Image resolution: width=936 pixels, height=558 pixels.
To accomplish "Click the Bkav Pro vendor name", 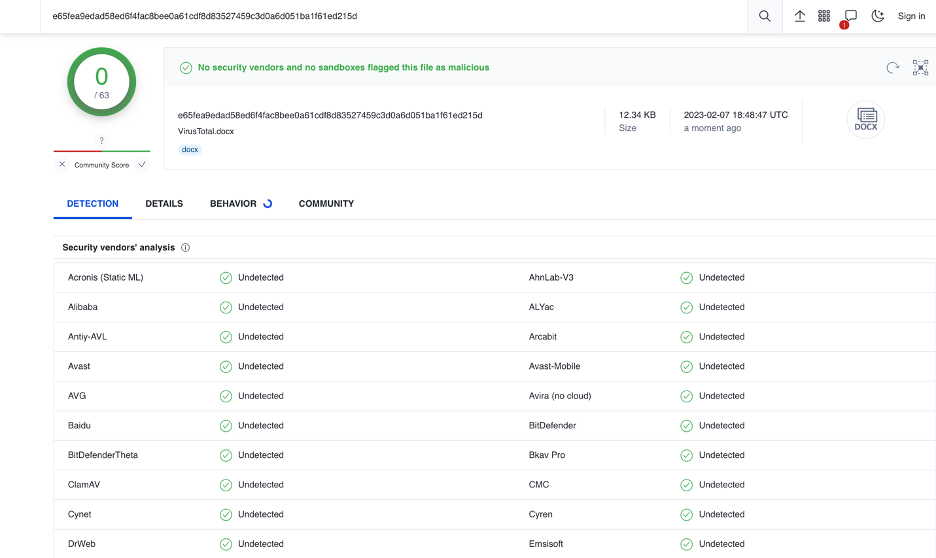I will [x=547, y=455].
